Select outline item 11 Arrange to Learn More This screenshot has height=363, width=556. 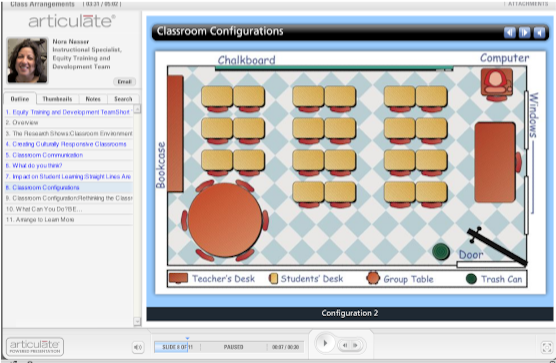click(68, 220)
